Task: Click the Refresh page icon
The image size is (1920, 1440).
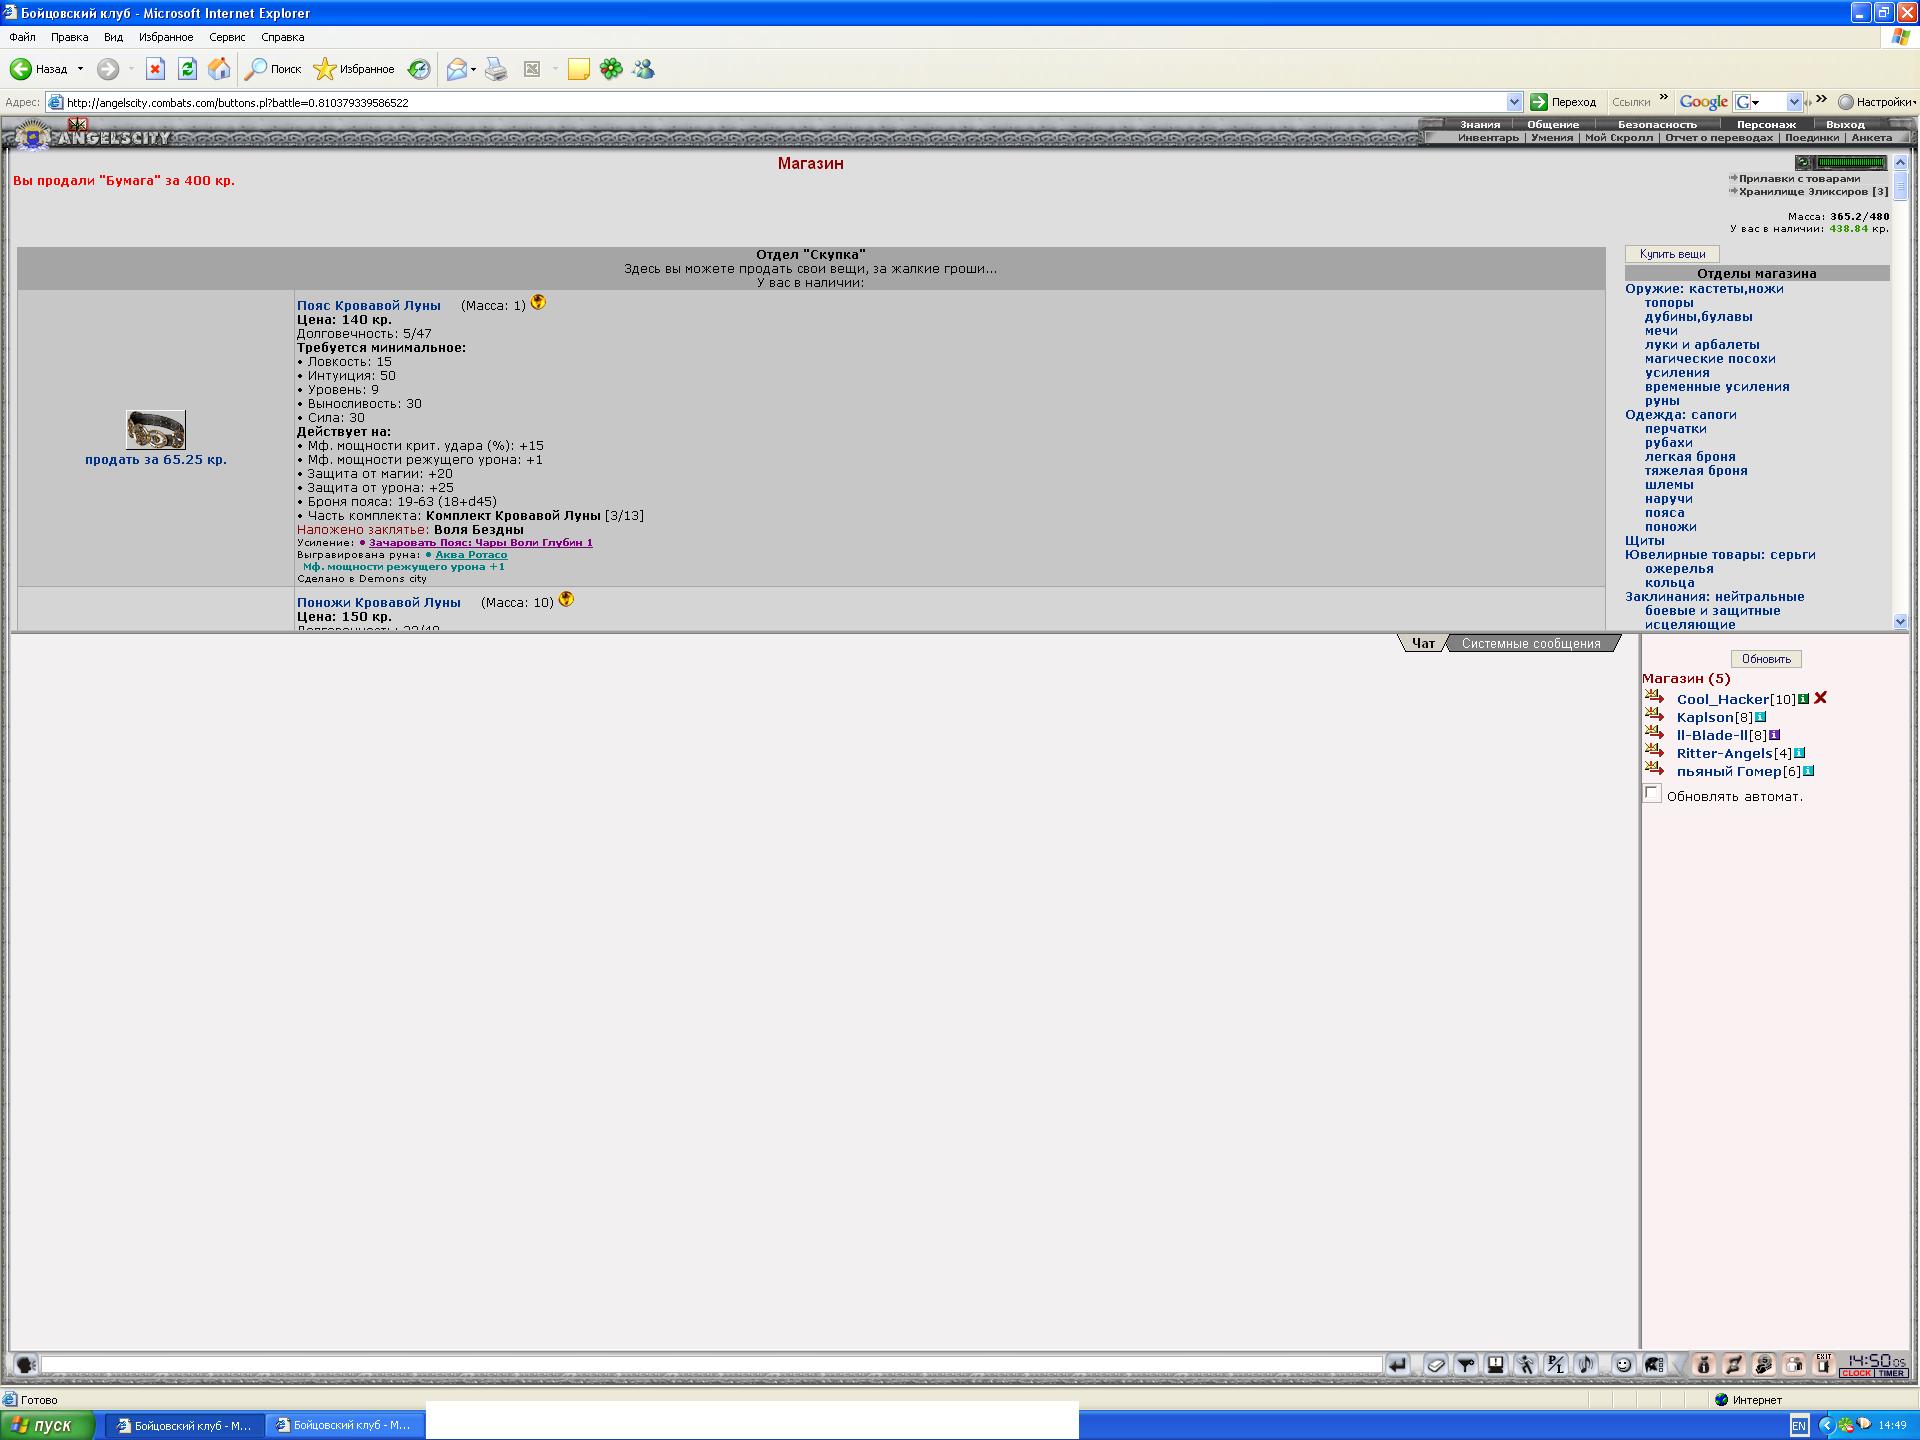Action: tap(187, 69)
